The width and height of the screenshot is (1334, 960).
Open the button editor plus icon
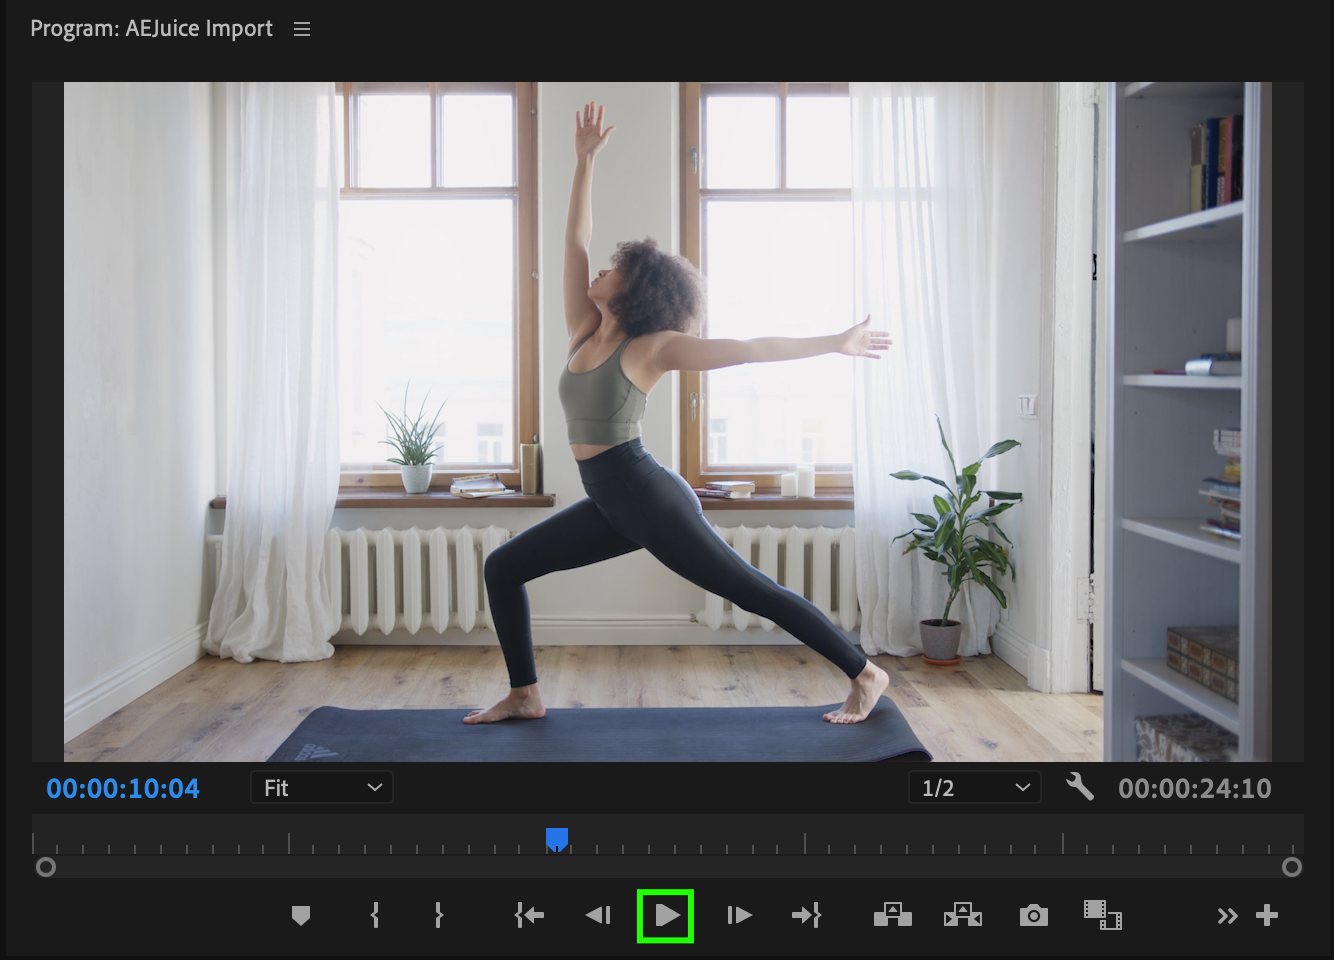pyautogui.click(x=1267, y=915)
